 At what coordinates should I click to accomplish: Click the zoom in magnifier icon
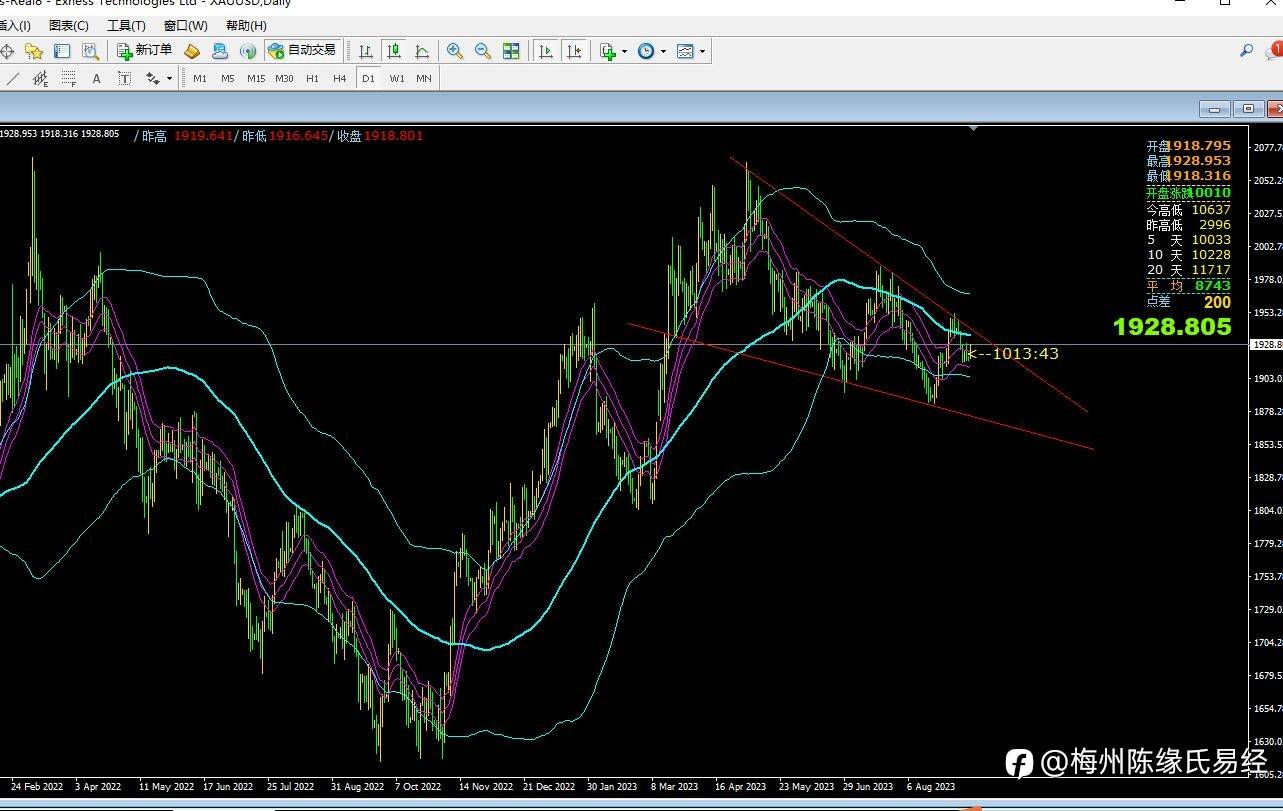pyautogui.click(x=455, y=51)
